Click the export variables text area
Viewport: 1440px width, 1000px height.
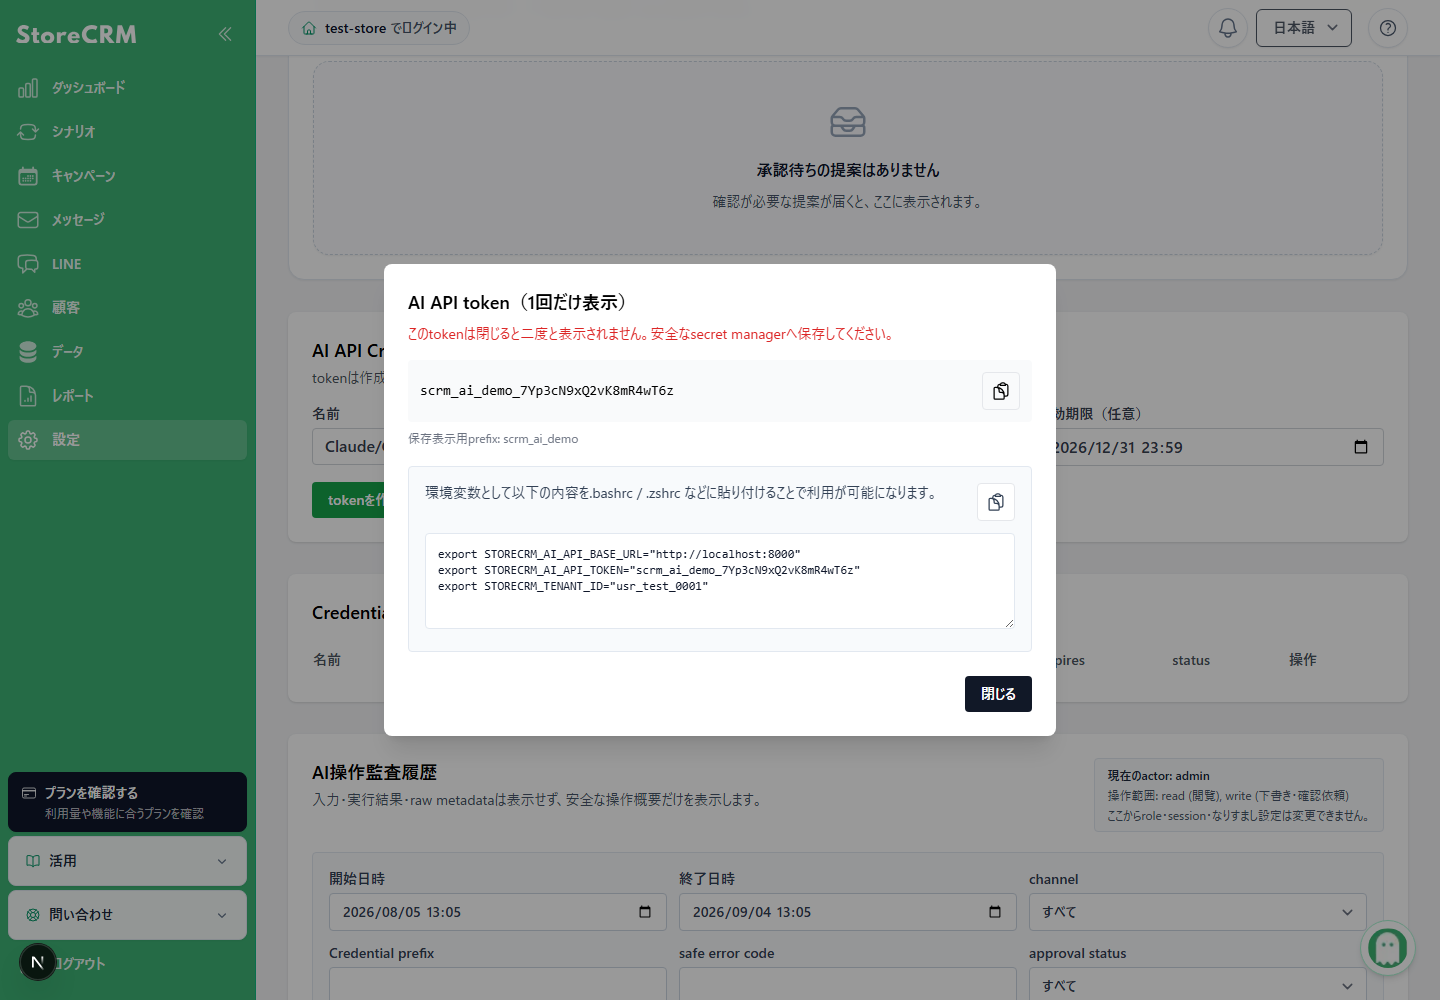tap(720, 581)
